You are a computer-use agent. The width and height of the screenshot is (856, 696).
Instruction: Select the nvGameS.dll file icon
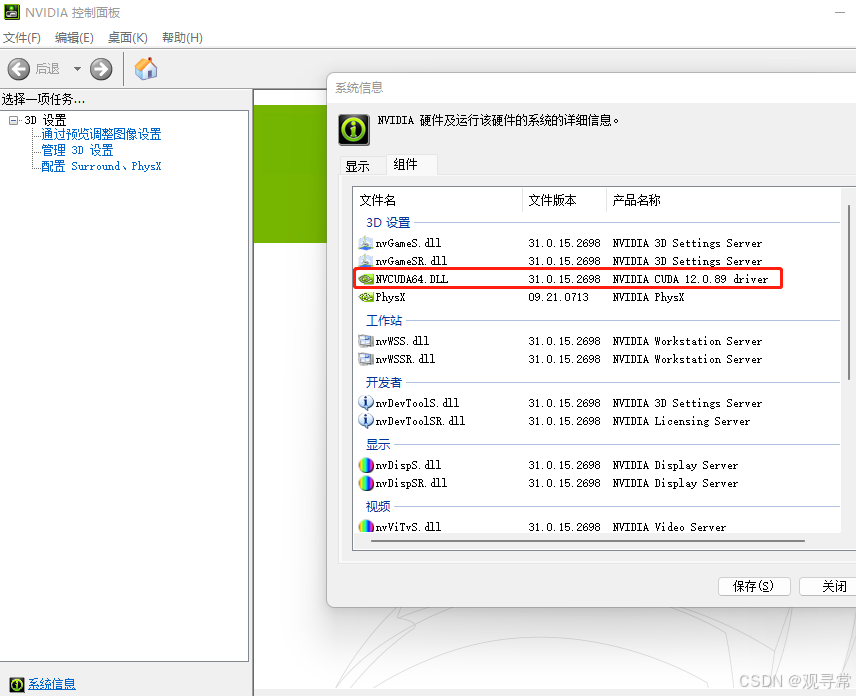pos(365,243)
